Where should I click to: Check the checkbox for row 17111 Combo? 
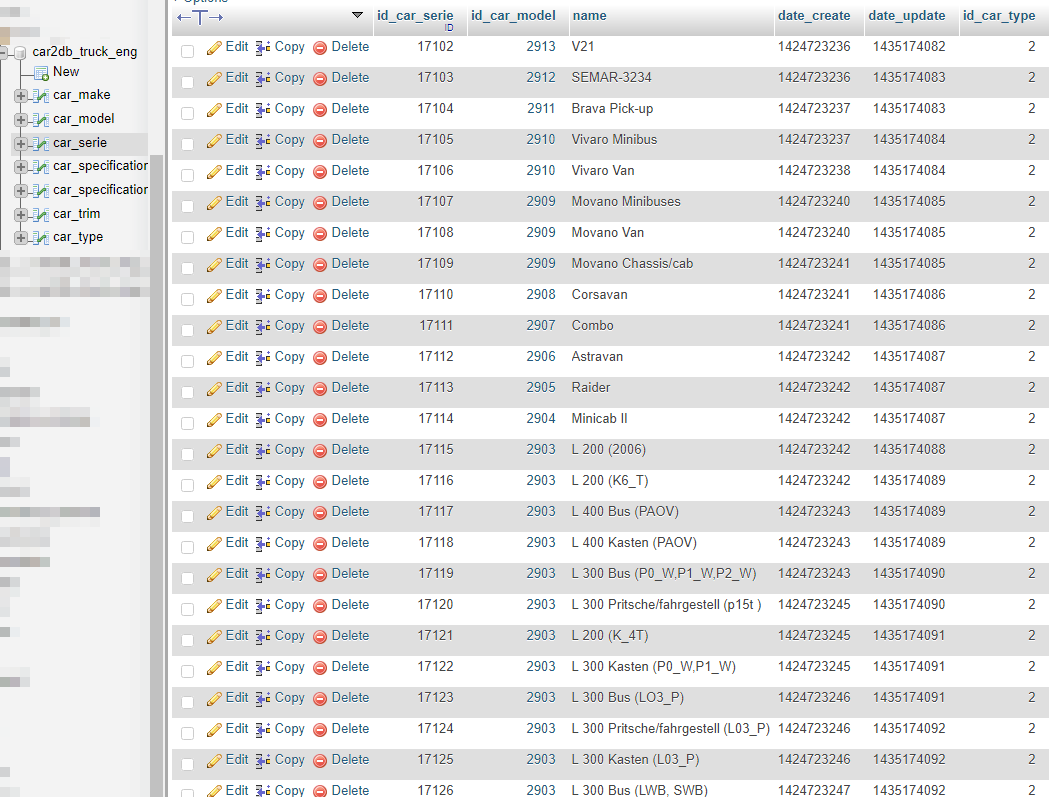[188, 330]
